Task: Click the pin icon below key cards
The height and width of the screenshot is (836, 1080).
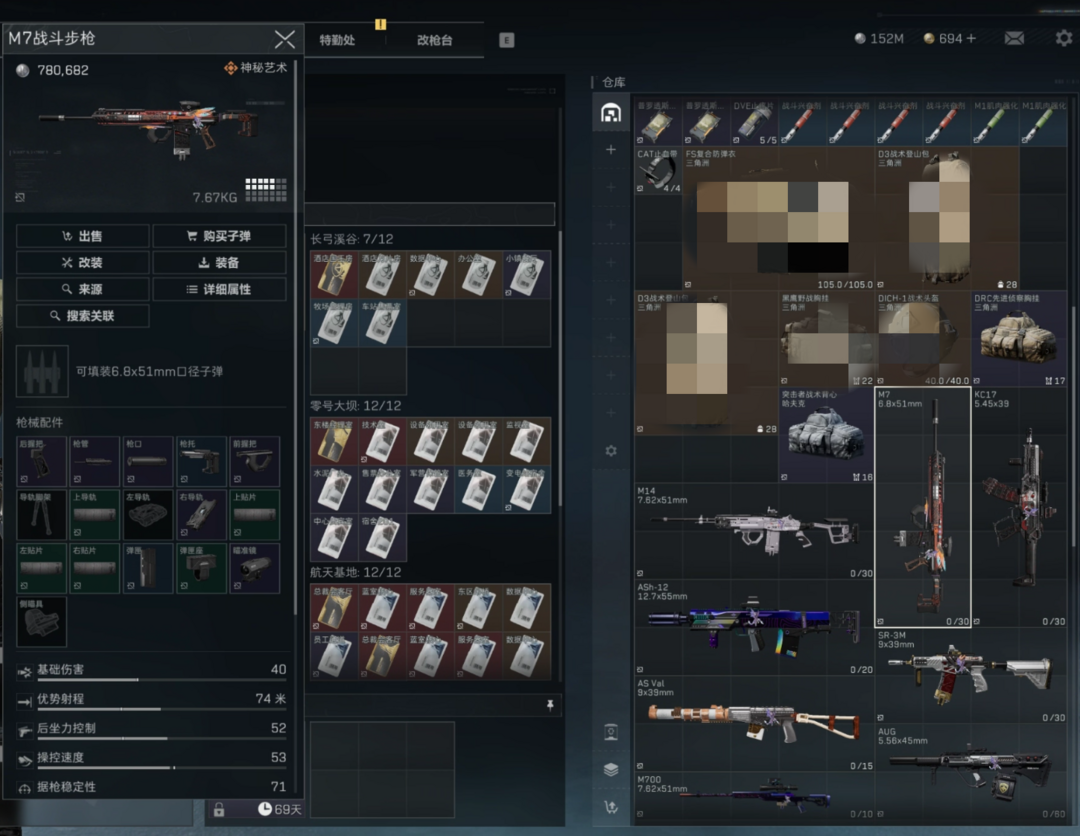Action: point(549,705)
